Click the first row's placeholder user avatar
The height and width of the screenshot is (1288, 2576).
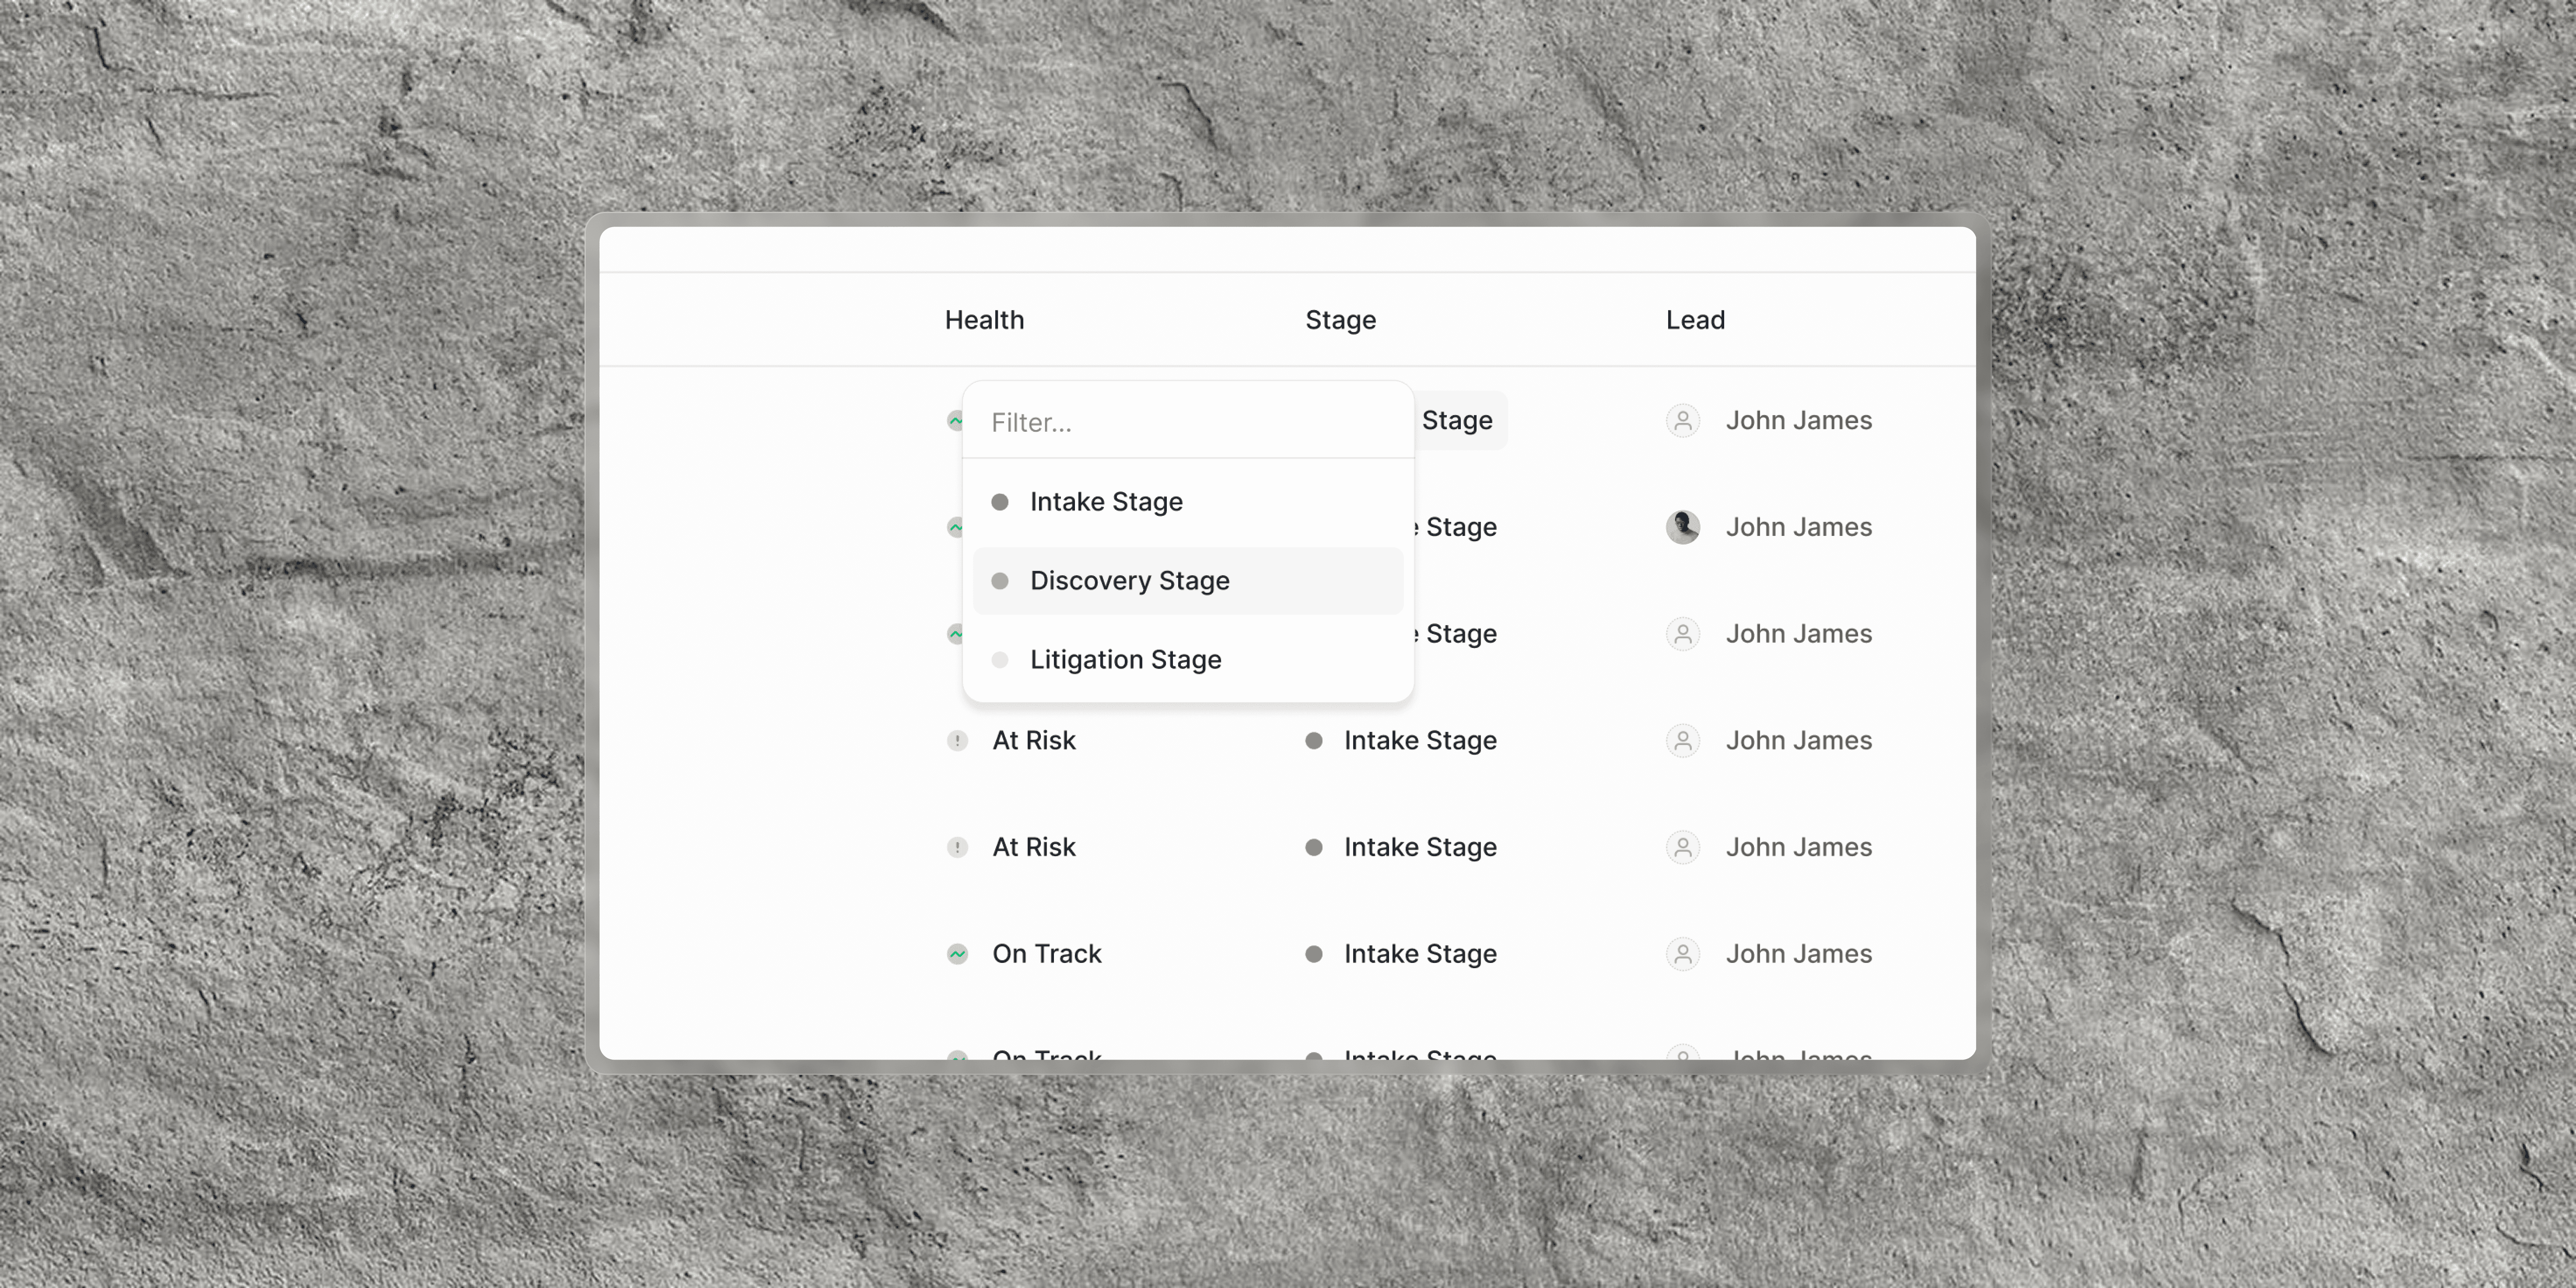(1682, 420)
